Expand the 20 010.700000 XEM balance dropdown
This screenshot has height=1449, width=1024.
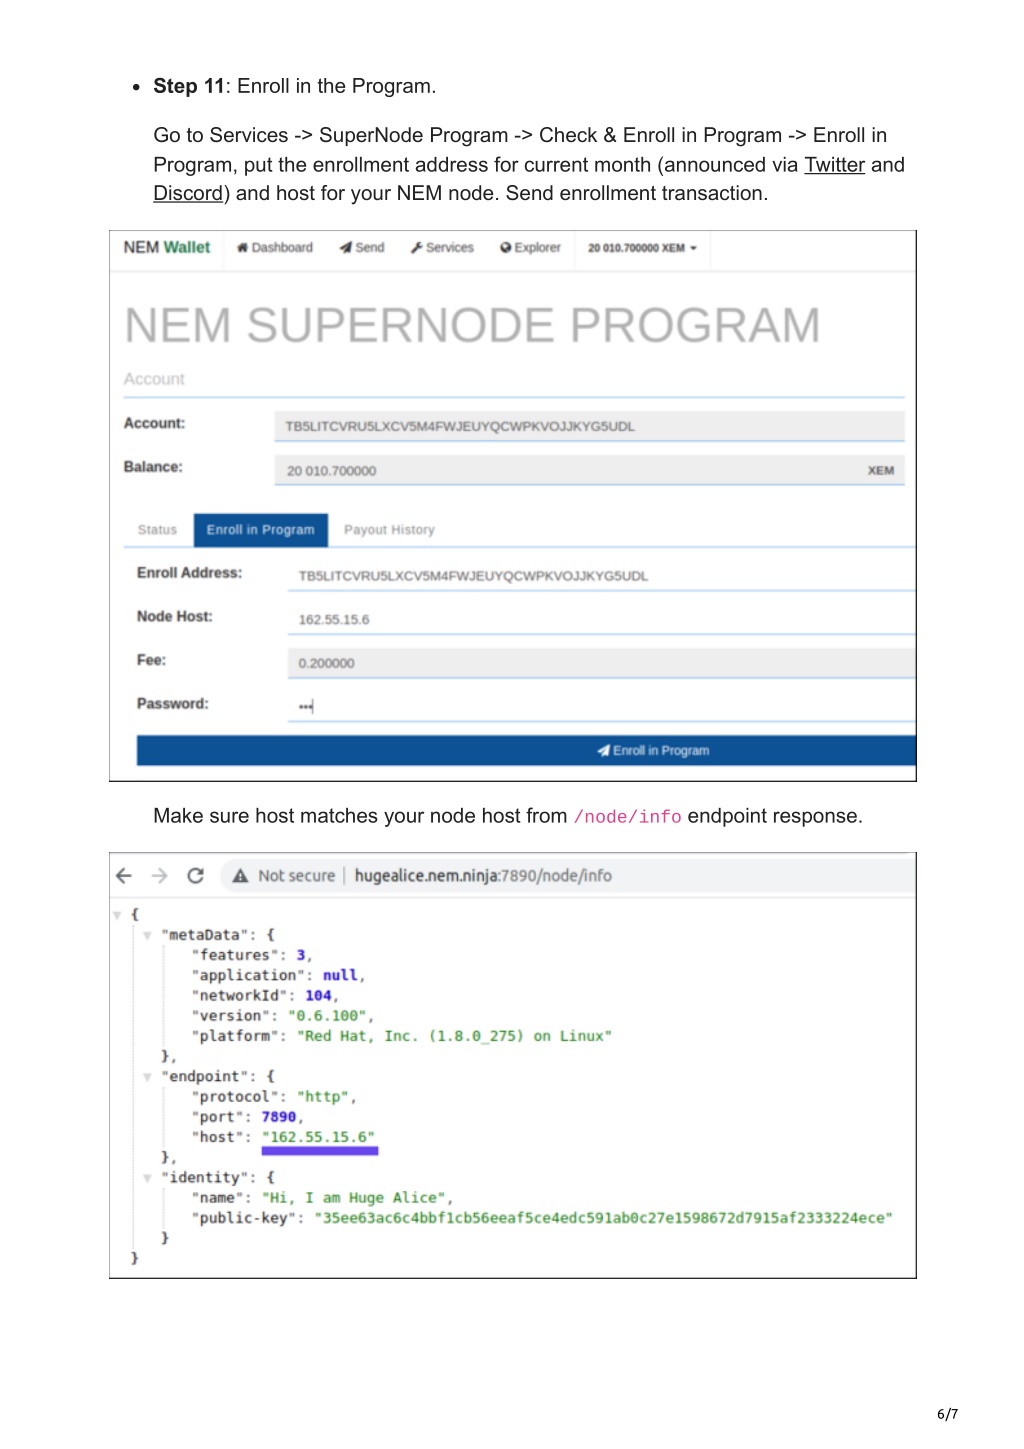(642, 248)
